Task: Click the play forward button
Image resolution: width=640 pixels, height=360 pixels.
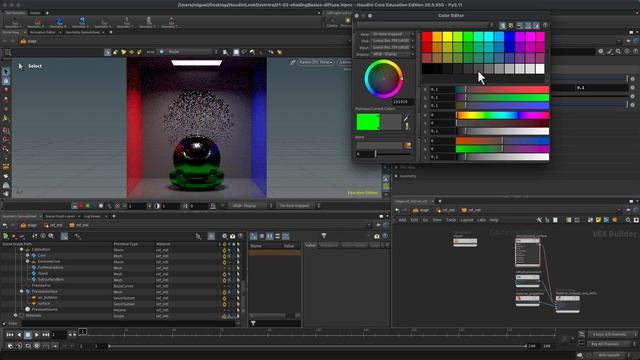Action: [x=37, y=335]
